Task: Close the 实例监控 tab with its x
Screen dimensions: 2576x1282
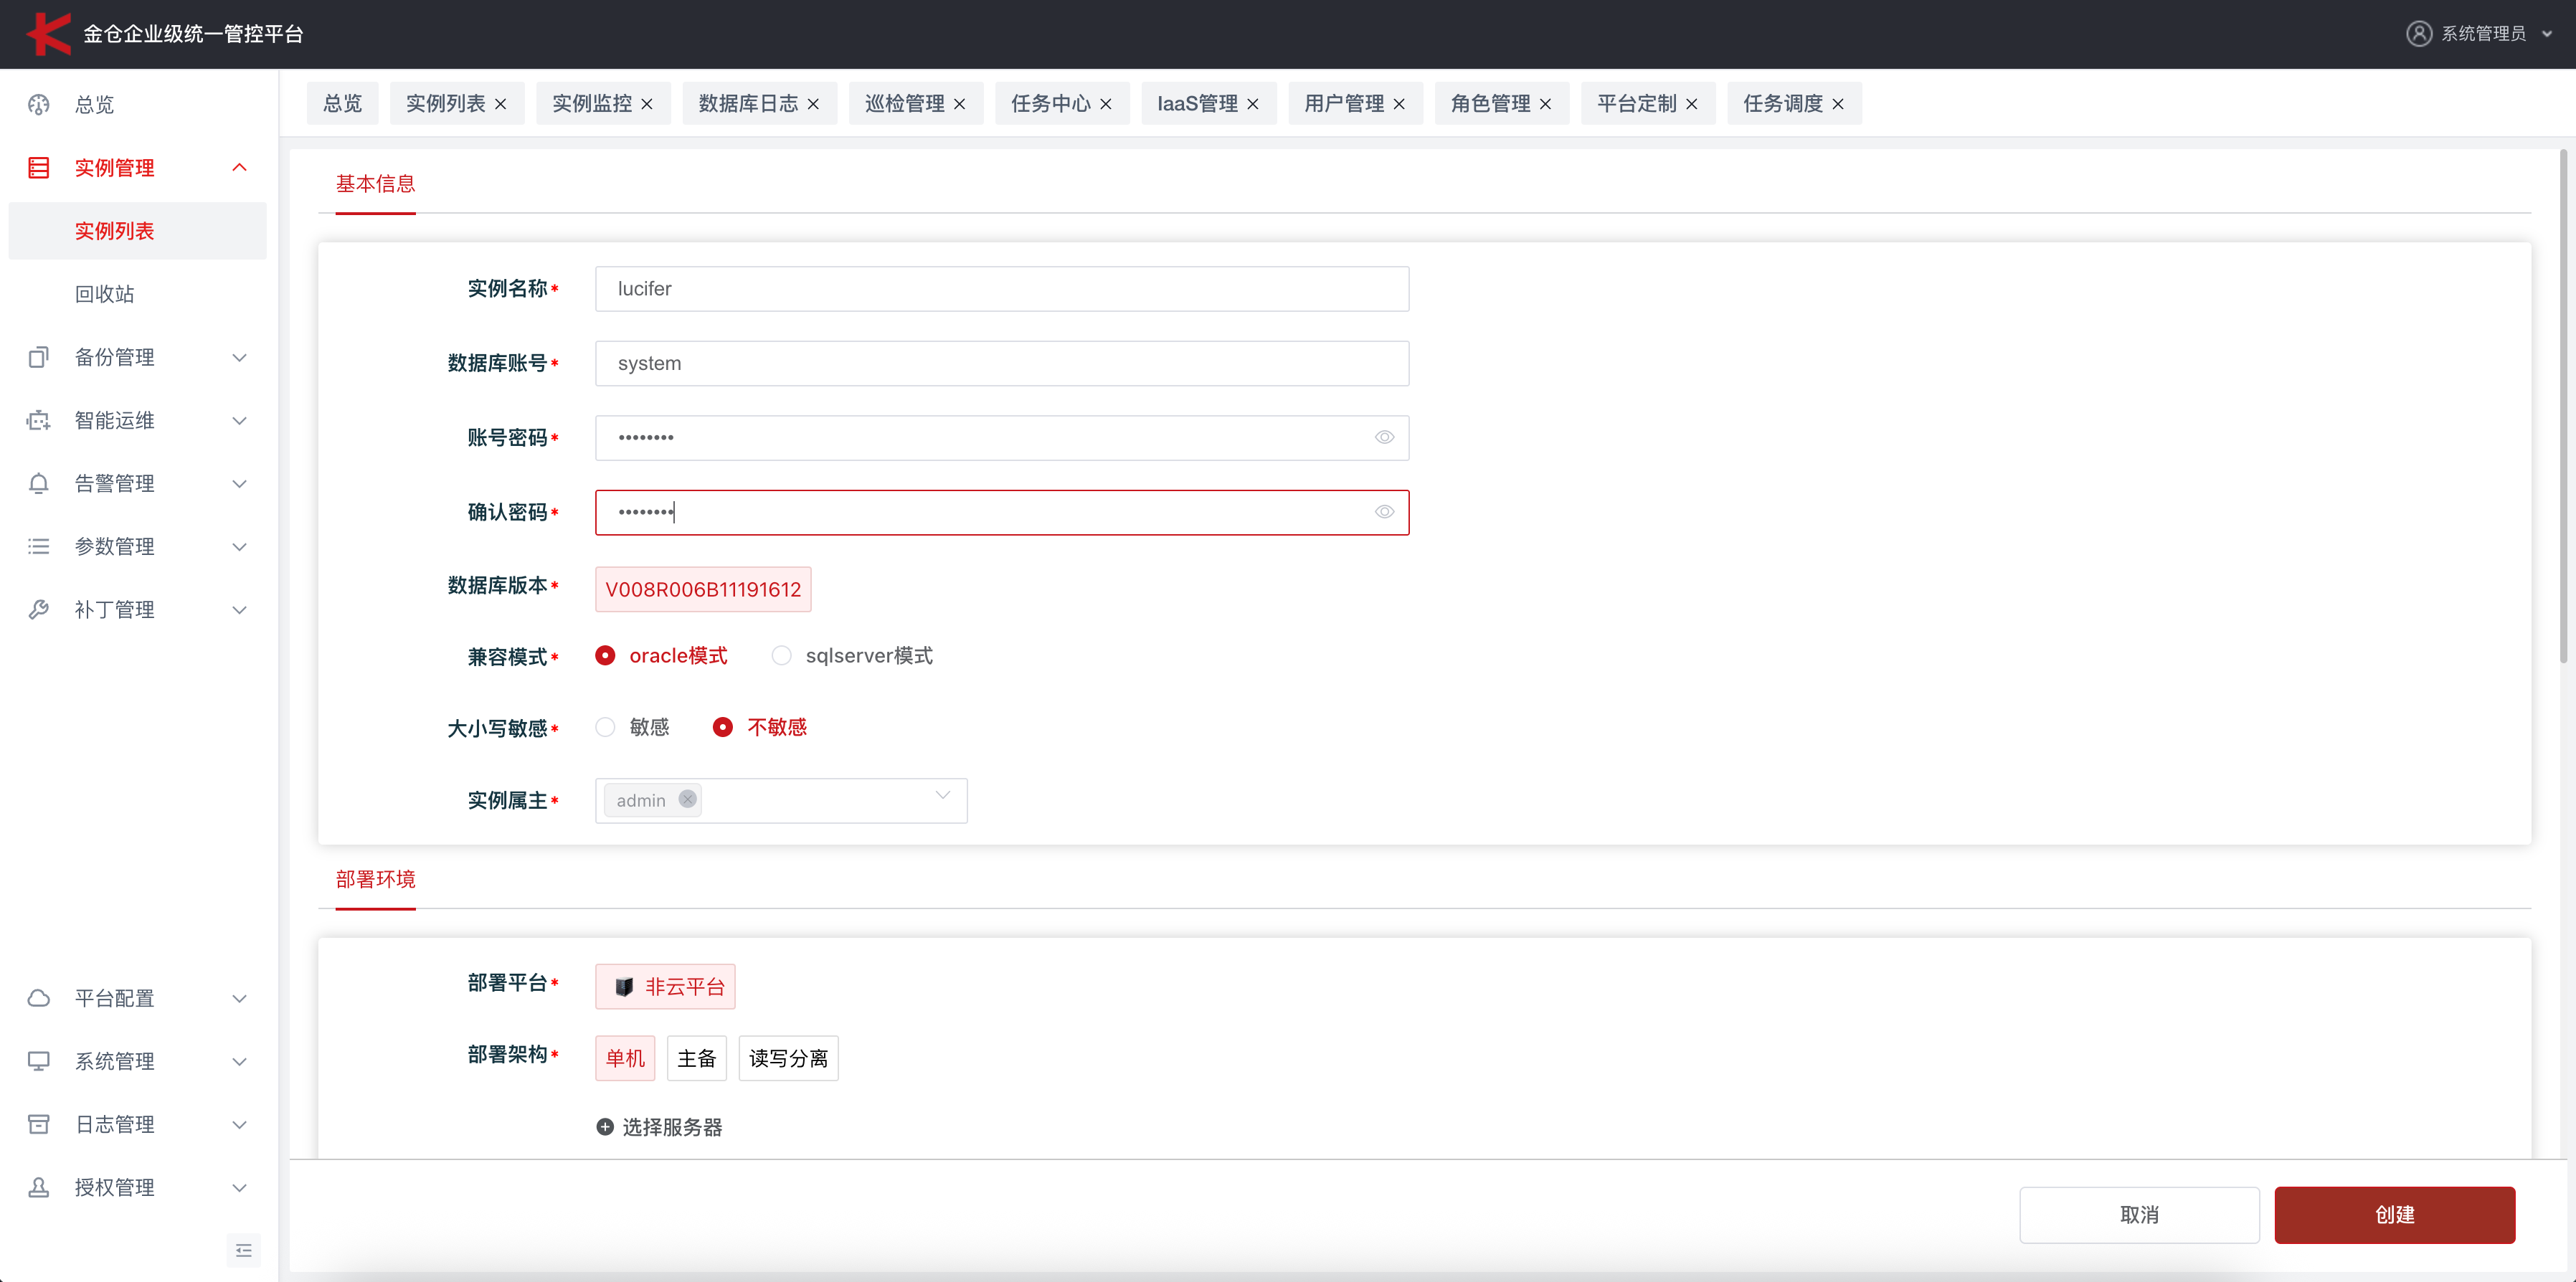Action: tap(647, 104)
